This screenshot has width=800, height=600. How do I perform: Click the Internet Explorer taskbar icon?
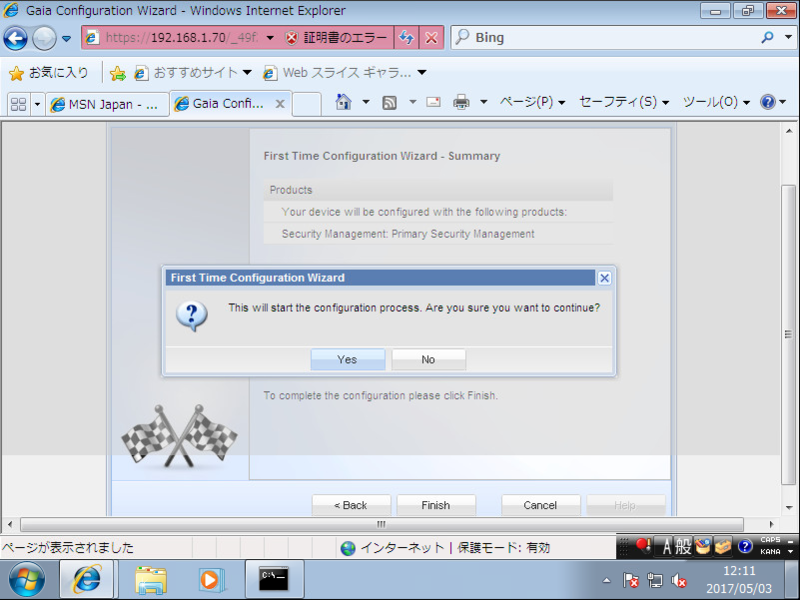(87, 580)
